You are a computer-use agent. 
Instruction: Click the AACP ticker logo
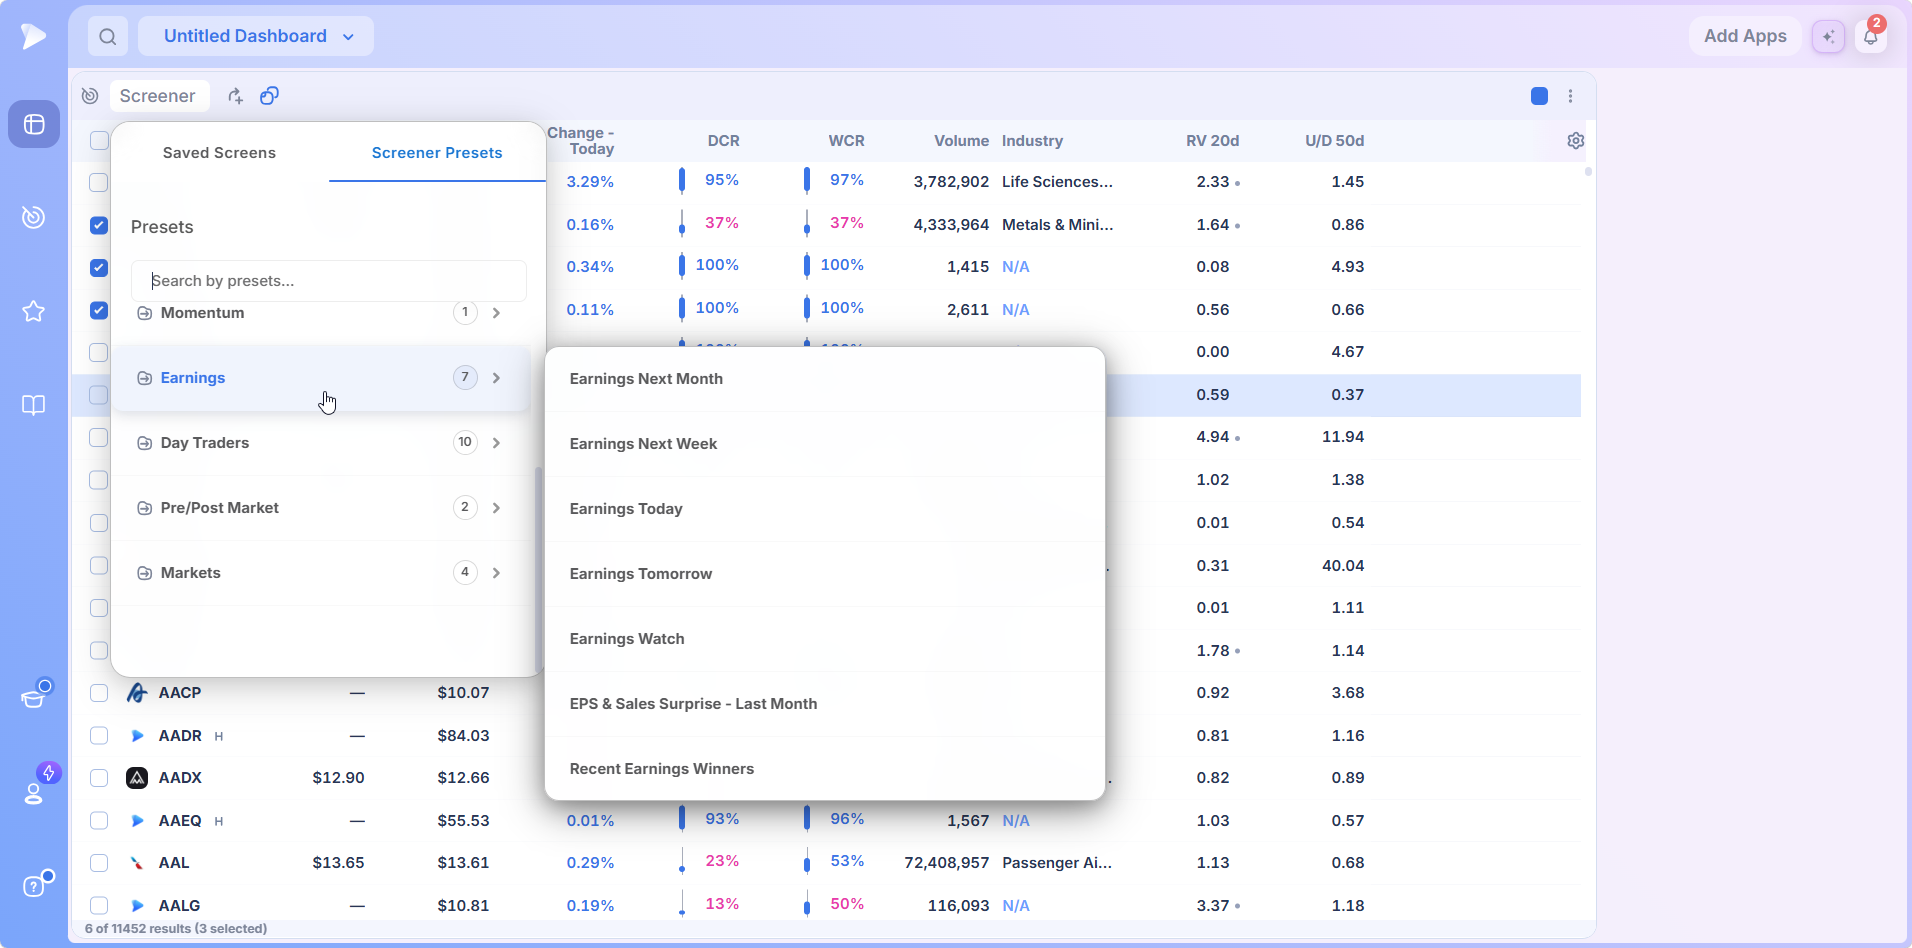pyautogui.click(x=137, y=693)
